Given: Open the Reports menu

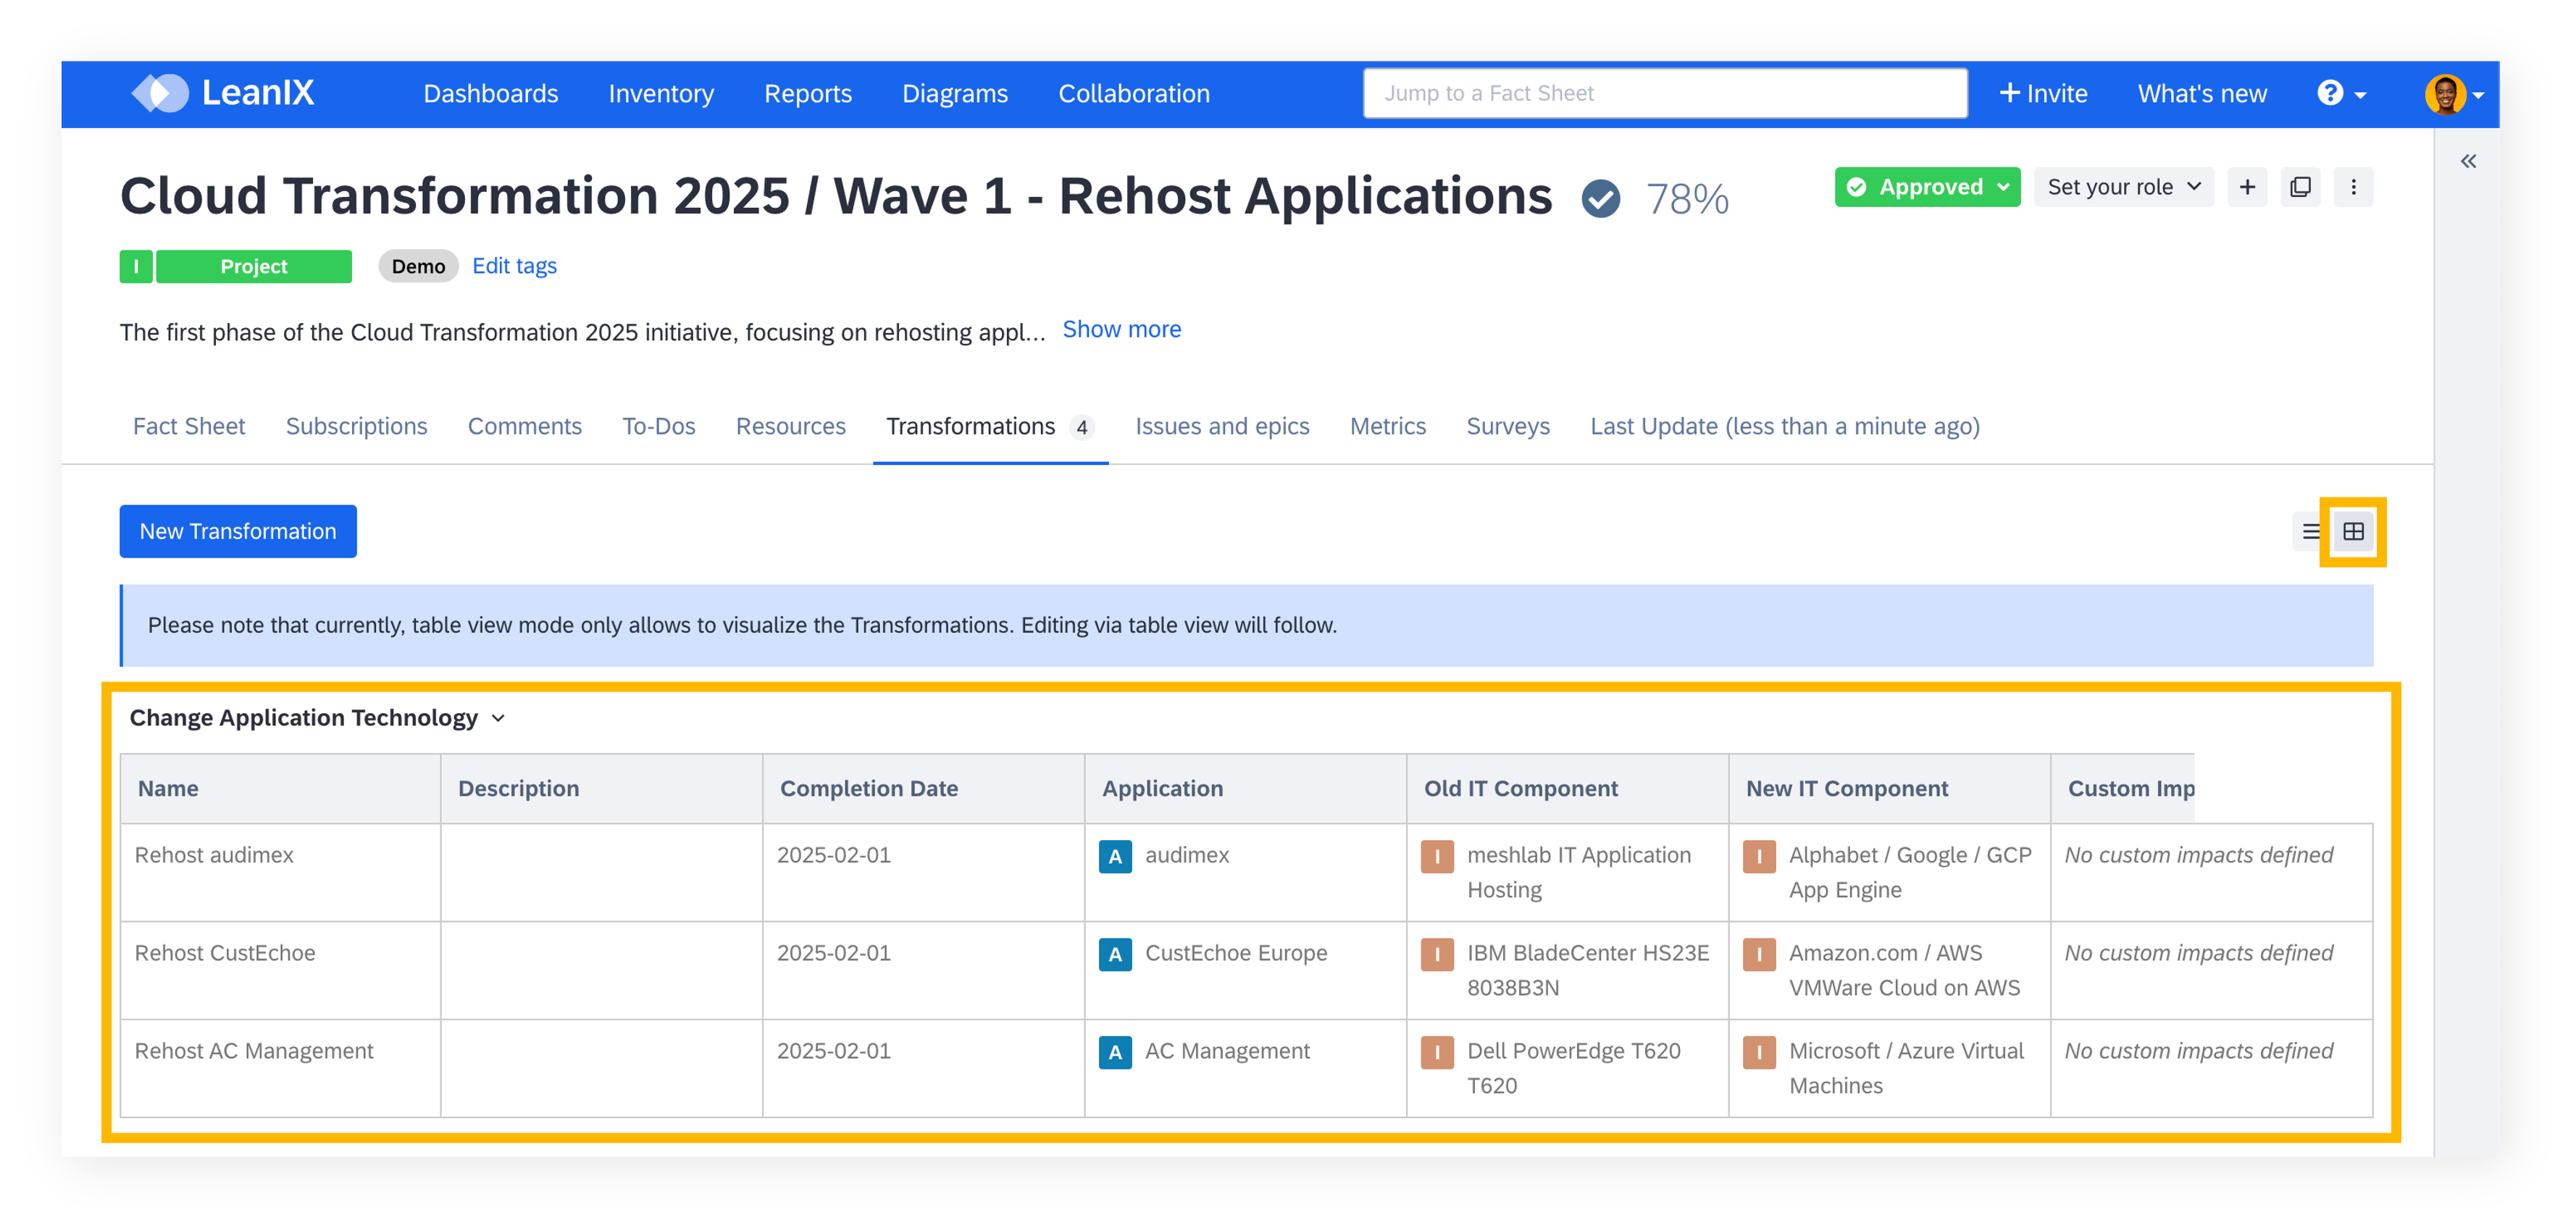Looking at the screenshot, I should pyautogui.click(x=808, y=94).
